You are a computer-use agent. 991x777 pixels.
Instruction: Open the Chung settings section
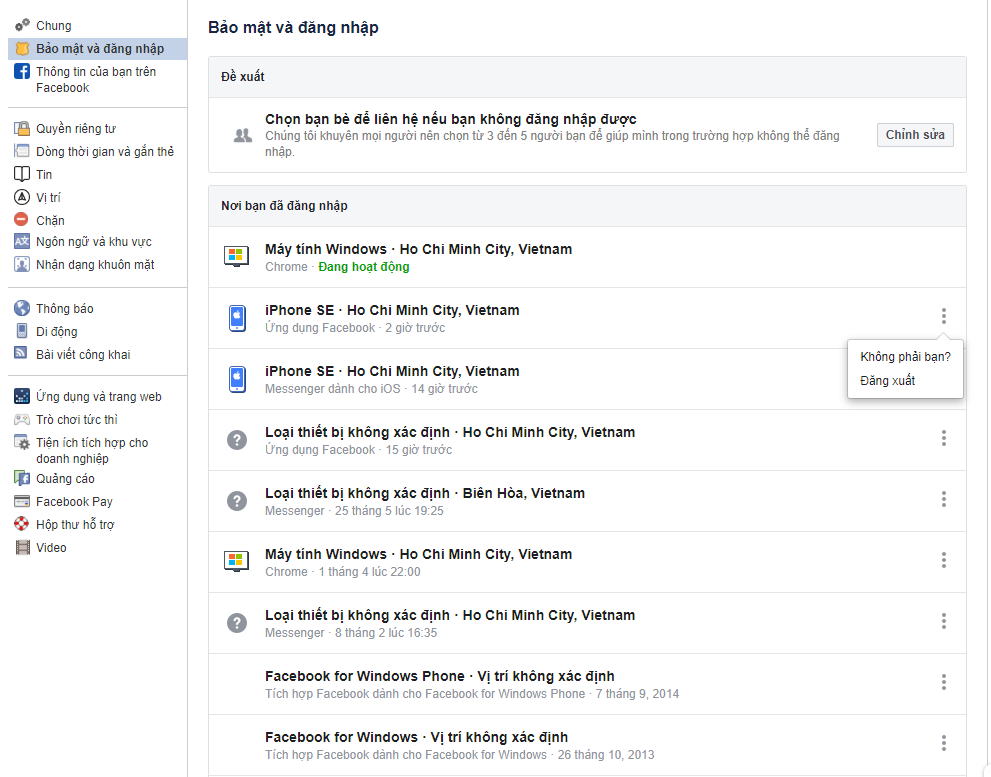pos(54,26)
